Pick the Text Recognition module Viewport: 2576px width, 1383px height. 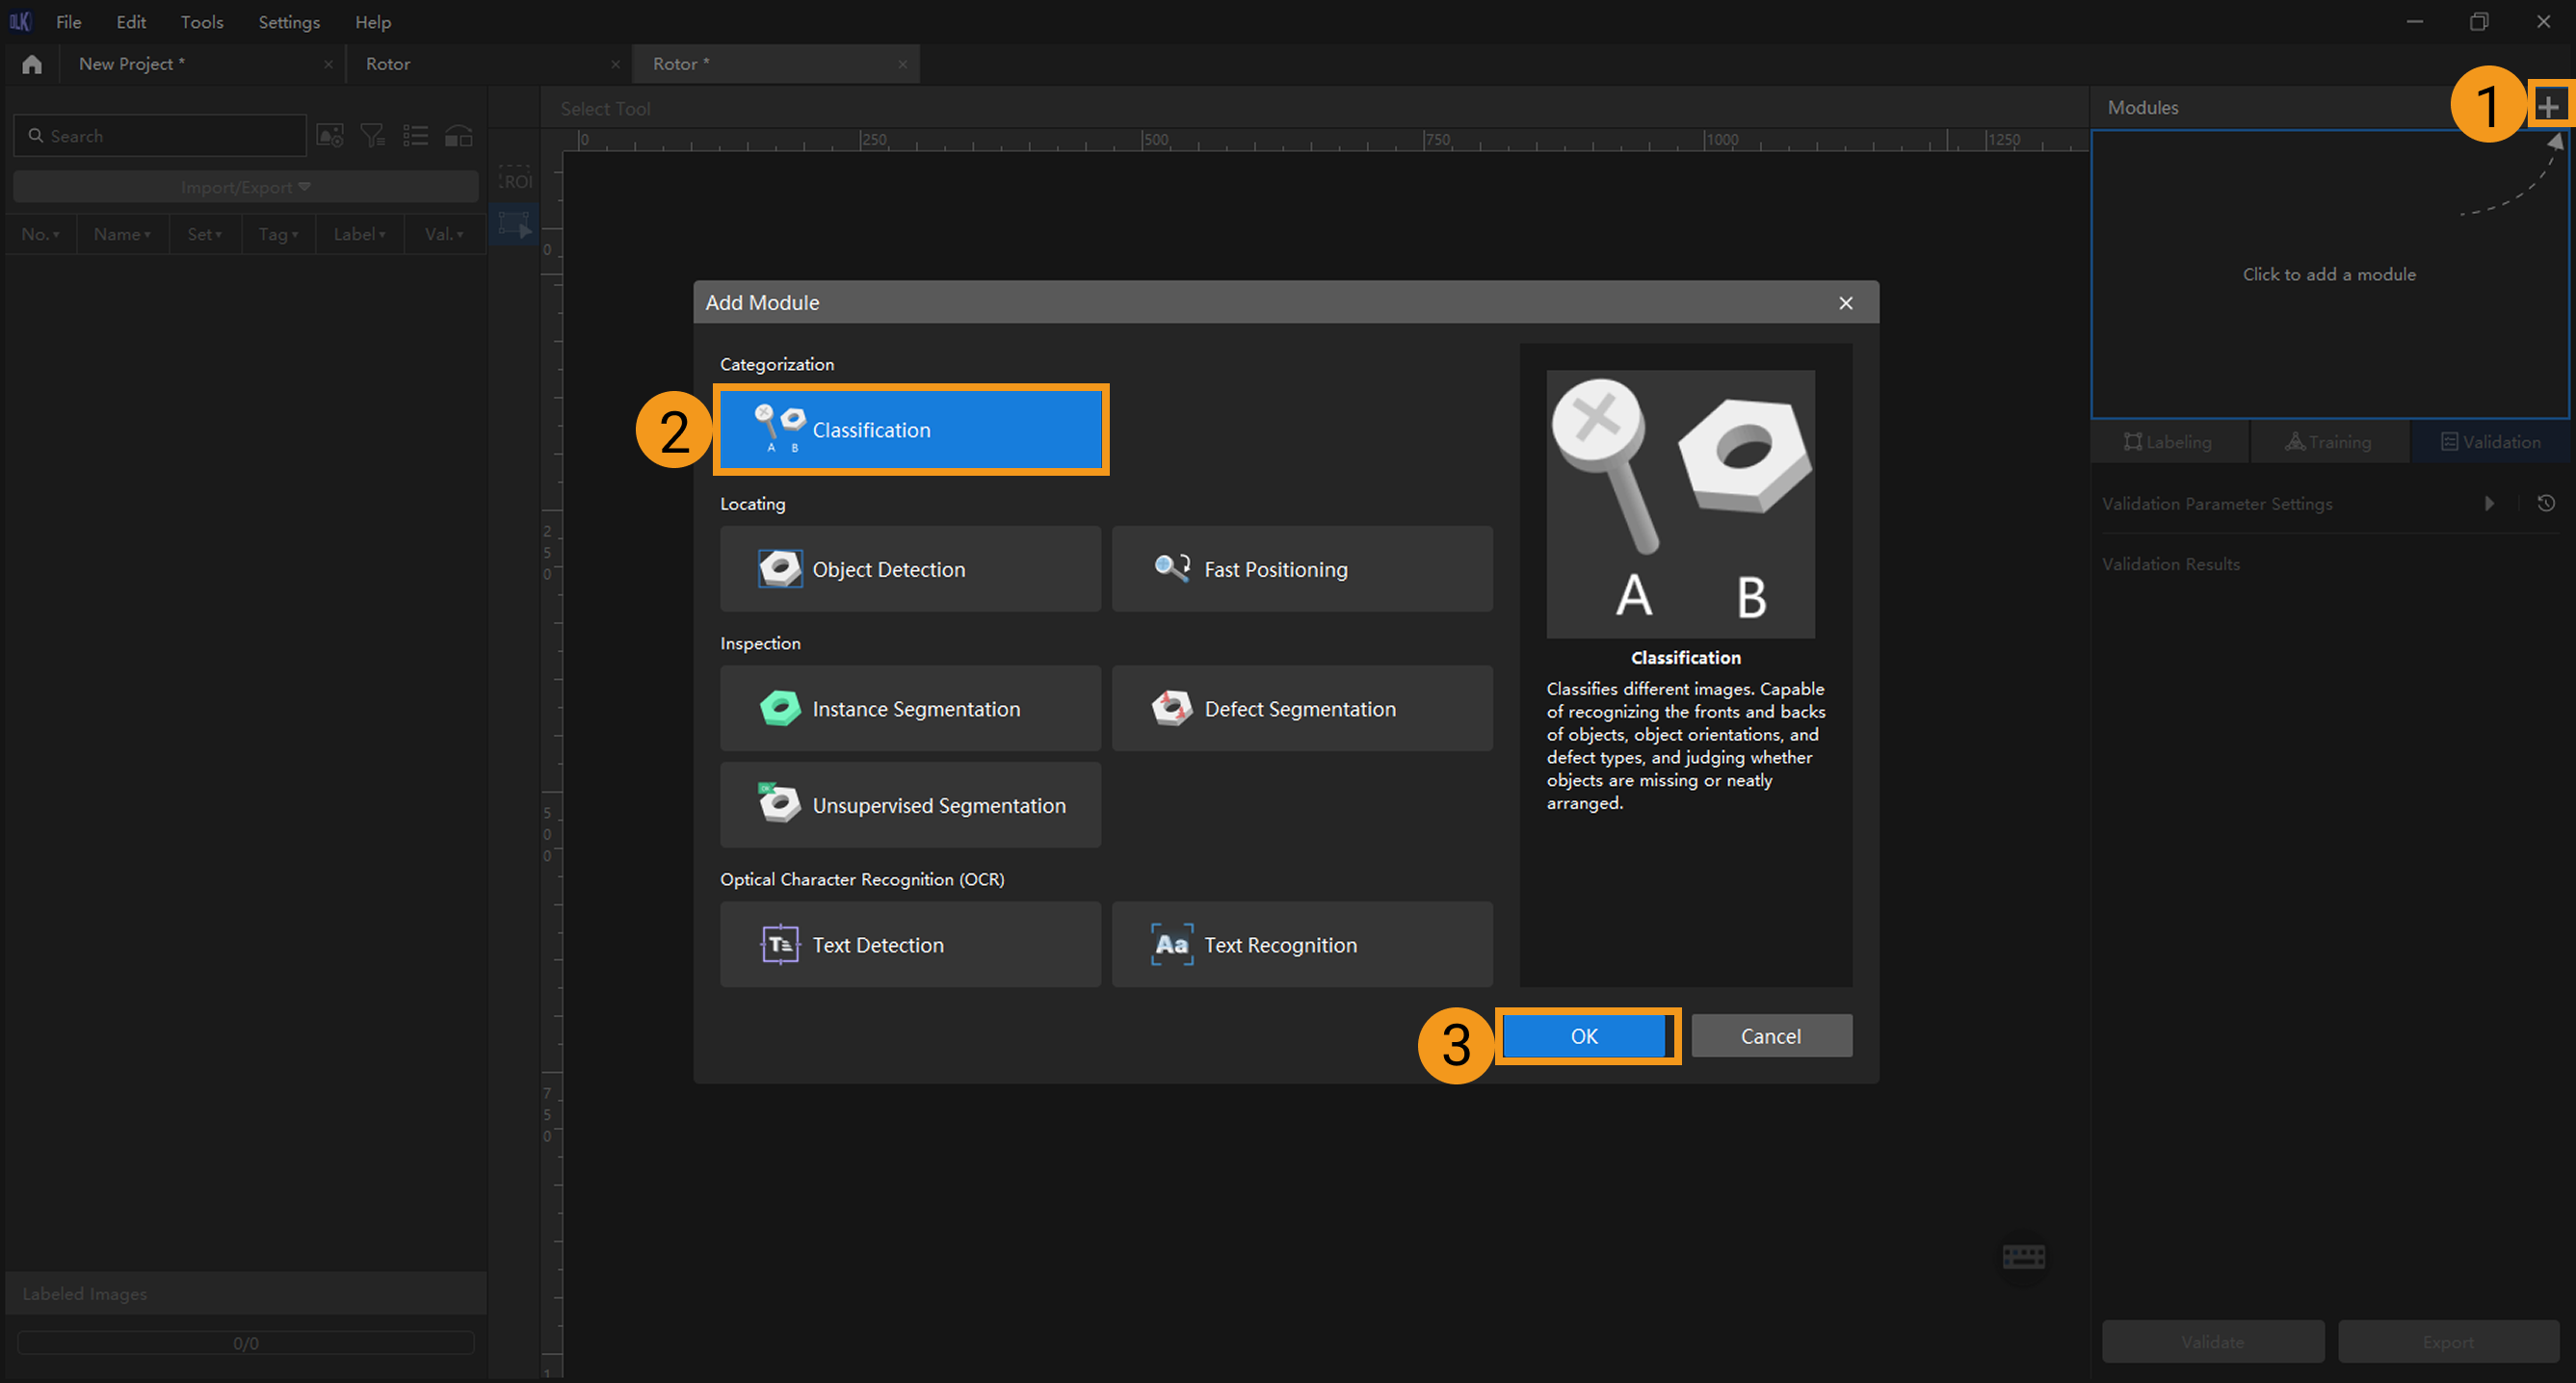click(1301, 945)
